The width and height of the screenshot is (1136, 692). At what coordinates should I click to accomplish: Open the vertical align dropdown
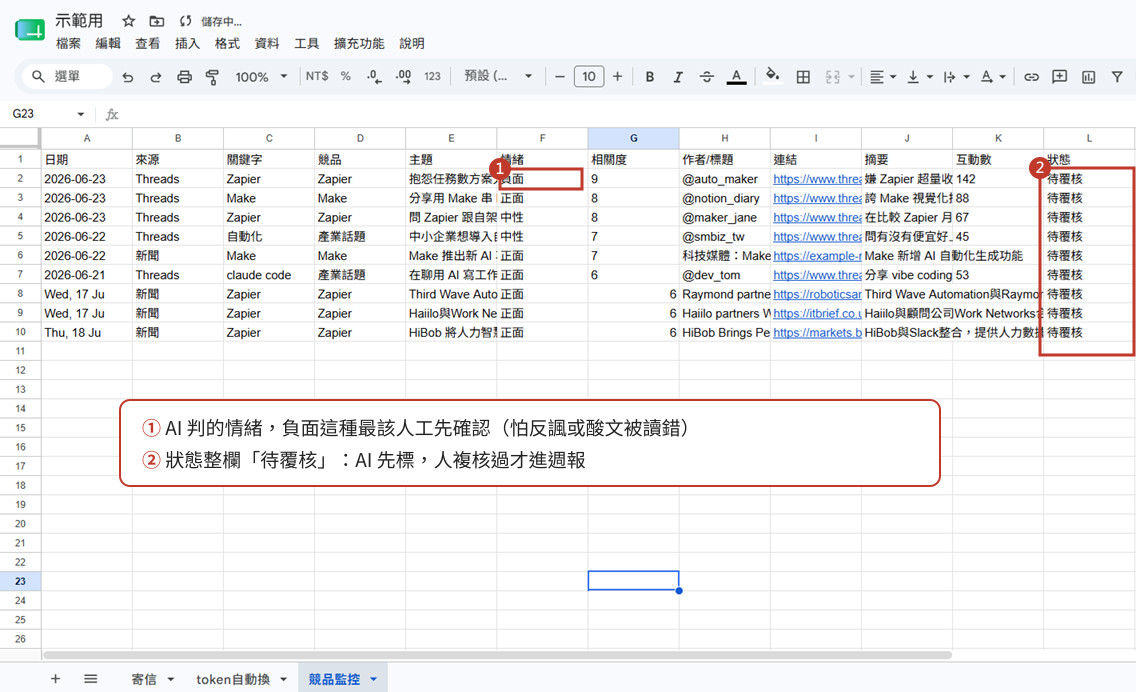coord(919,77)
